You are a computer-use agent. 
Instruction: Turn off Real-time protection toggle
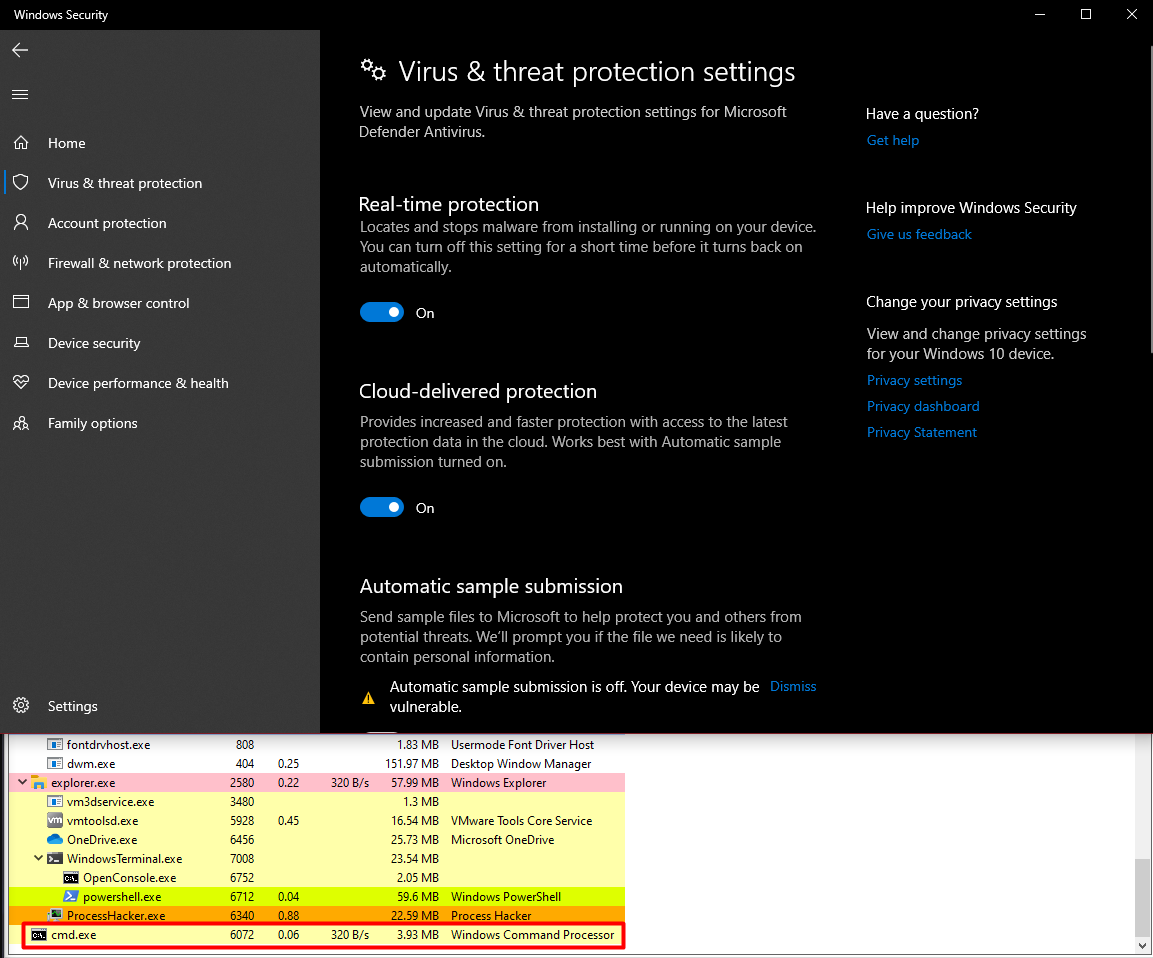(382, 313)
